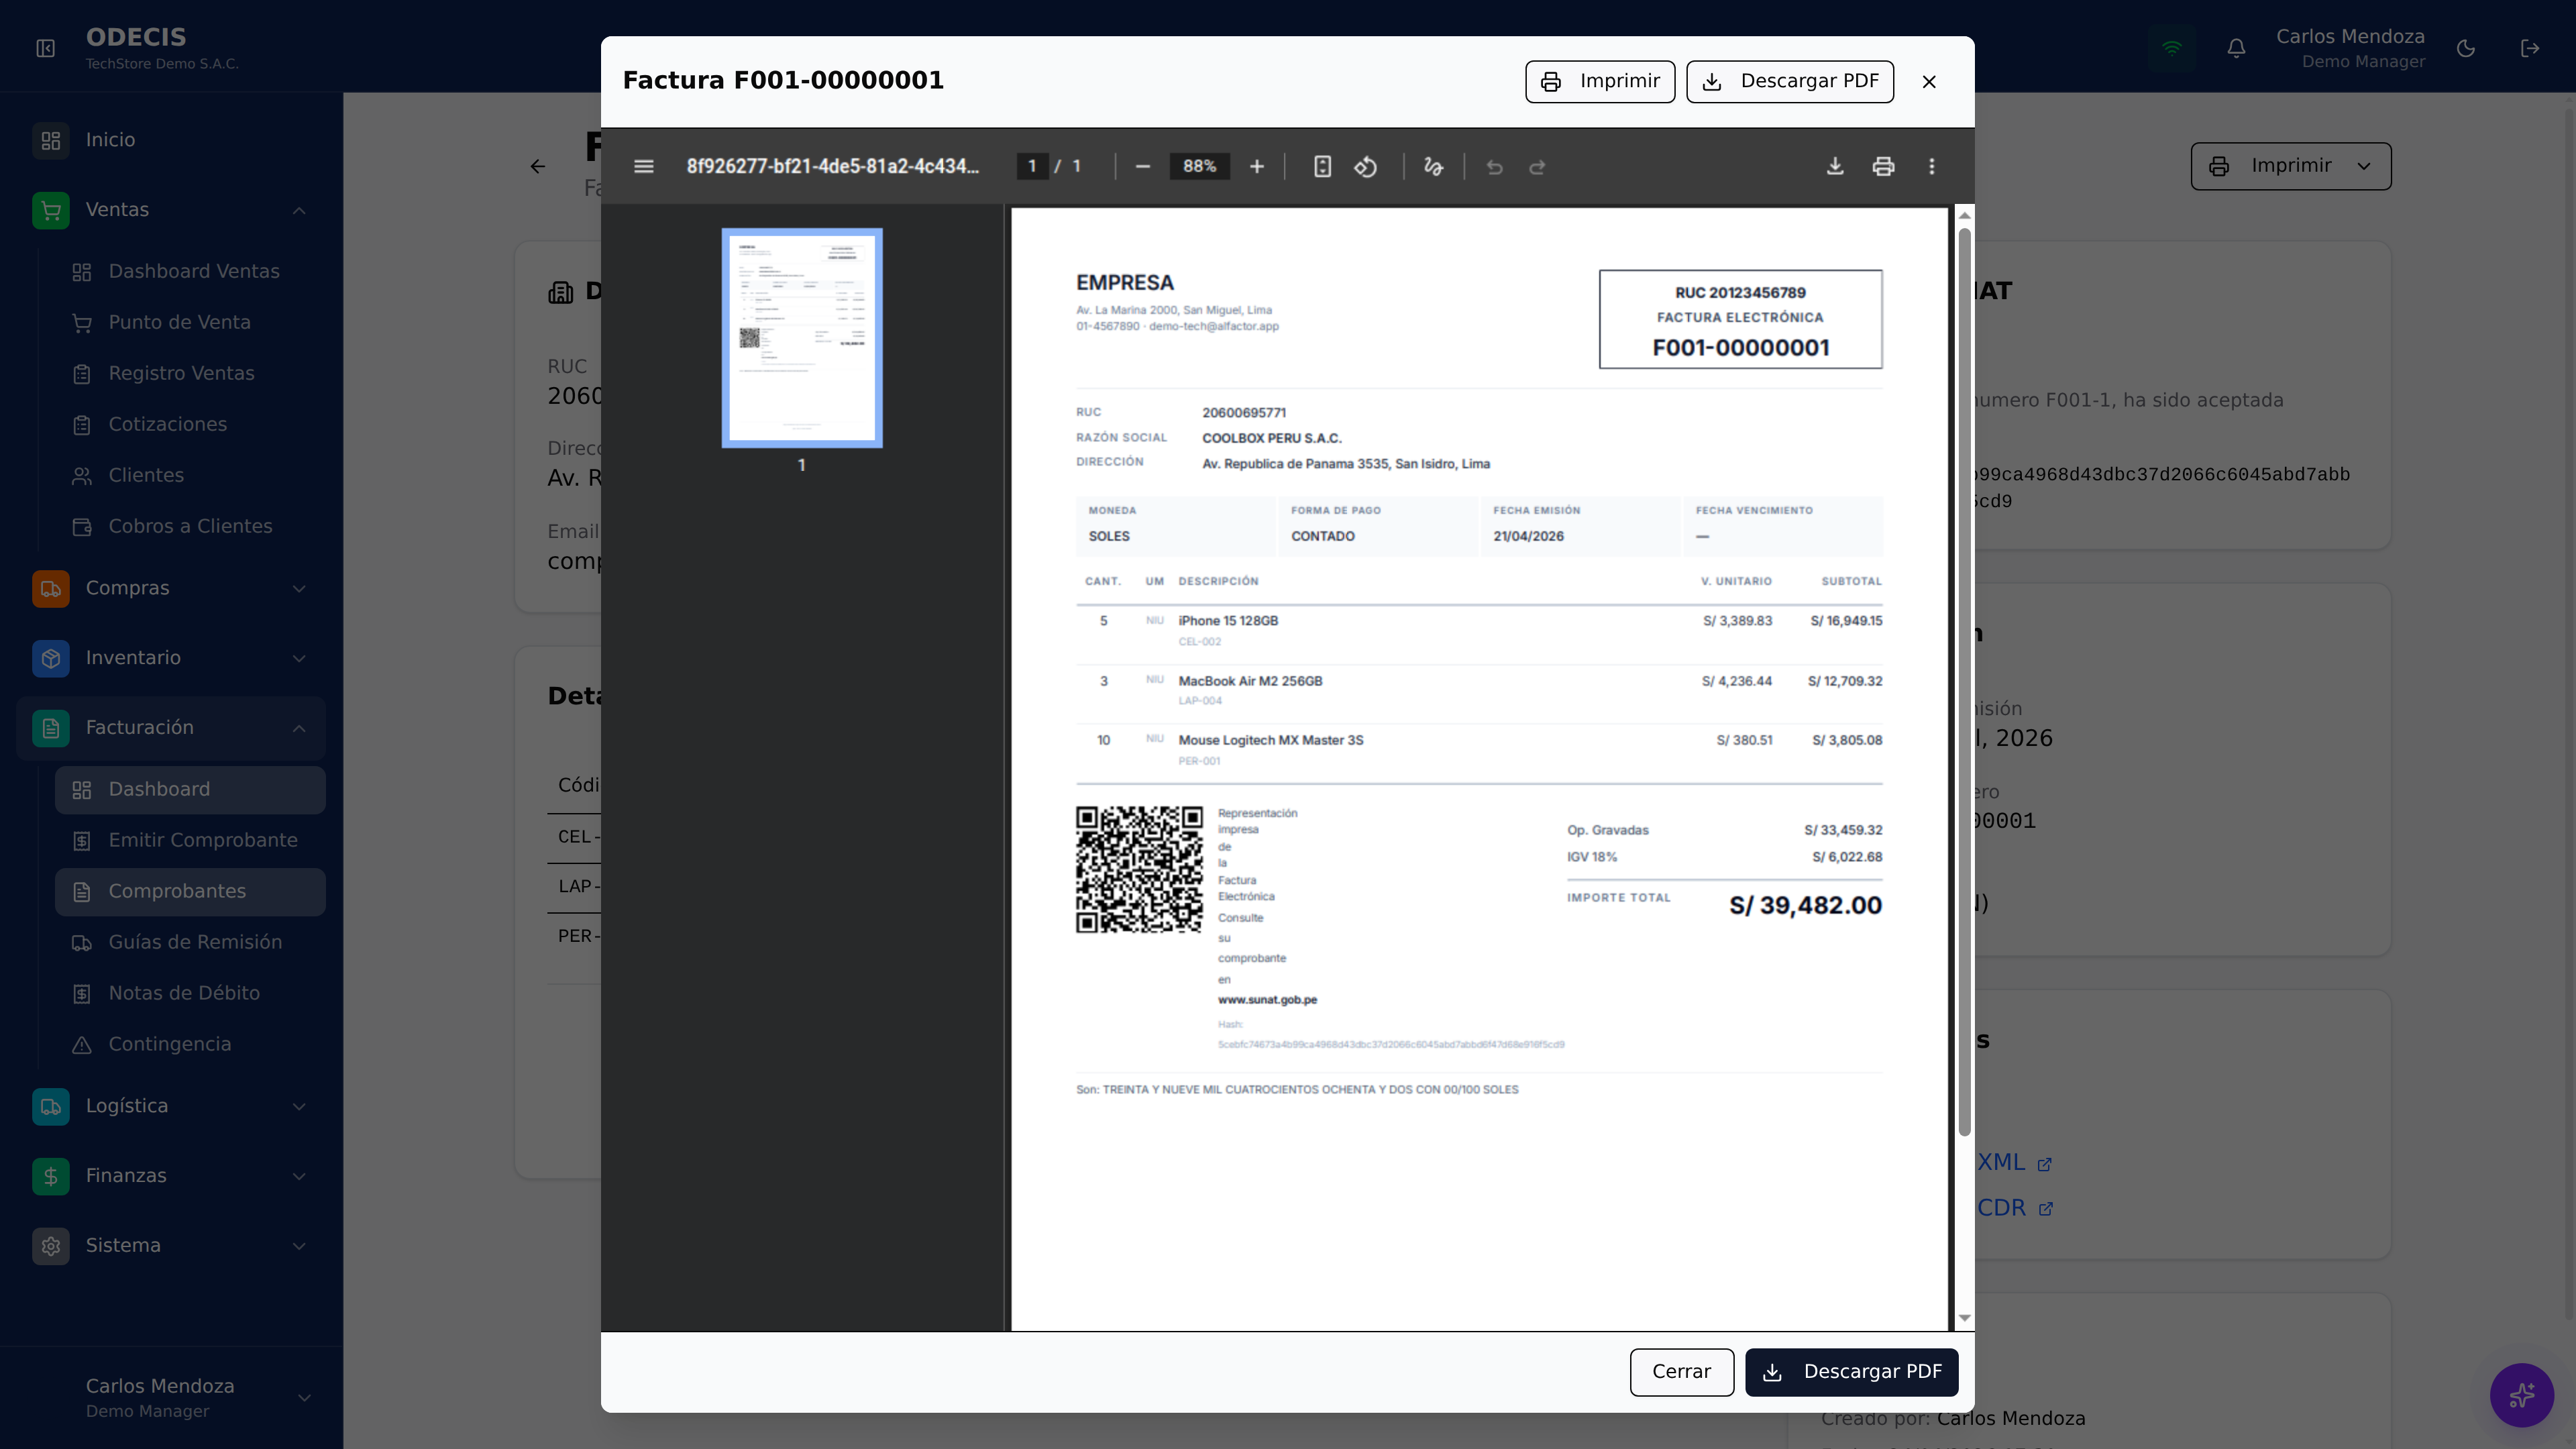Expand the Logística section

click(171, 1106)
